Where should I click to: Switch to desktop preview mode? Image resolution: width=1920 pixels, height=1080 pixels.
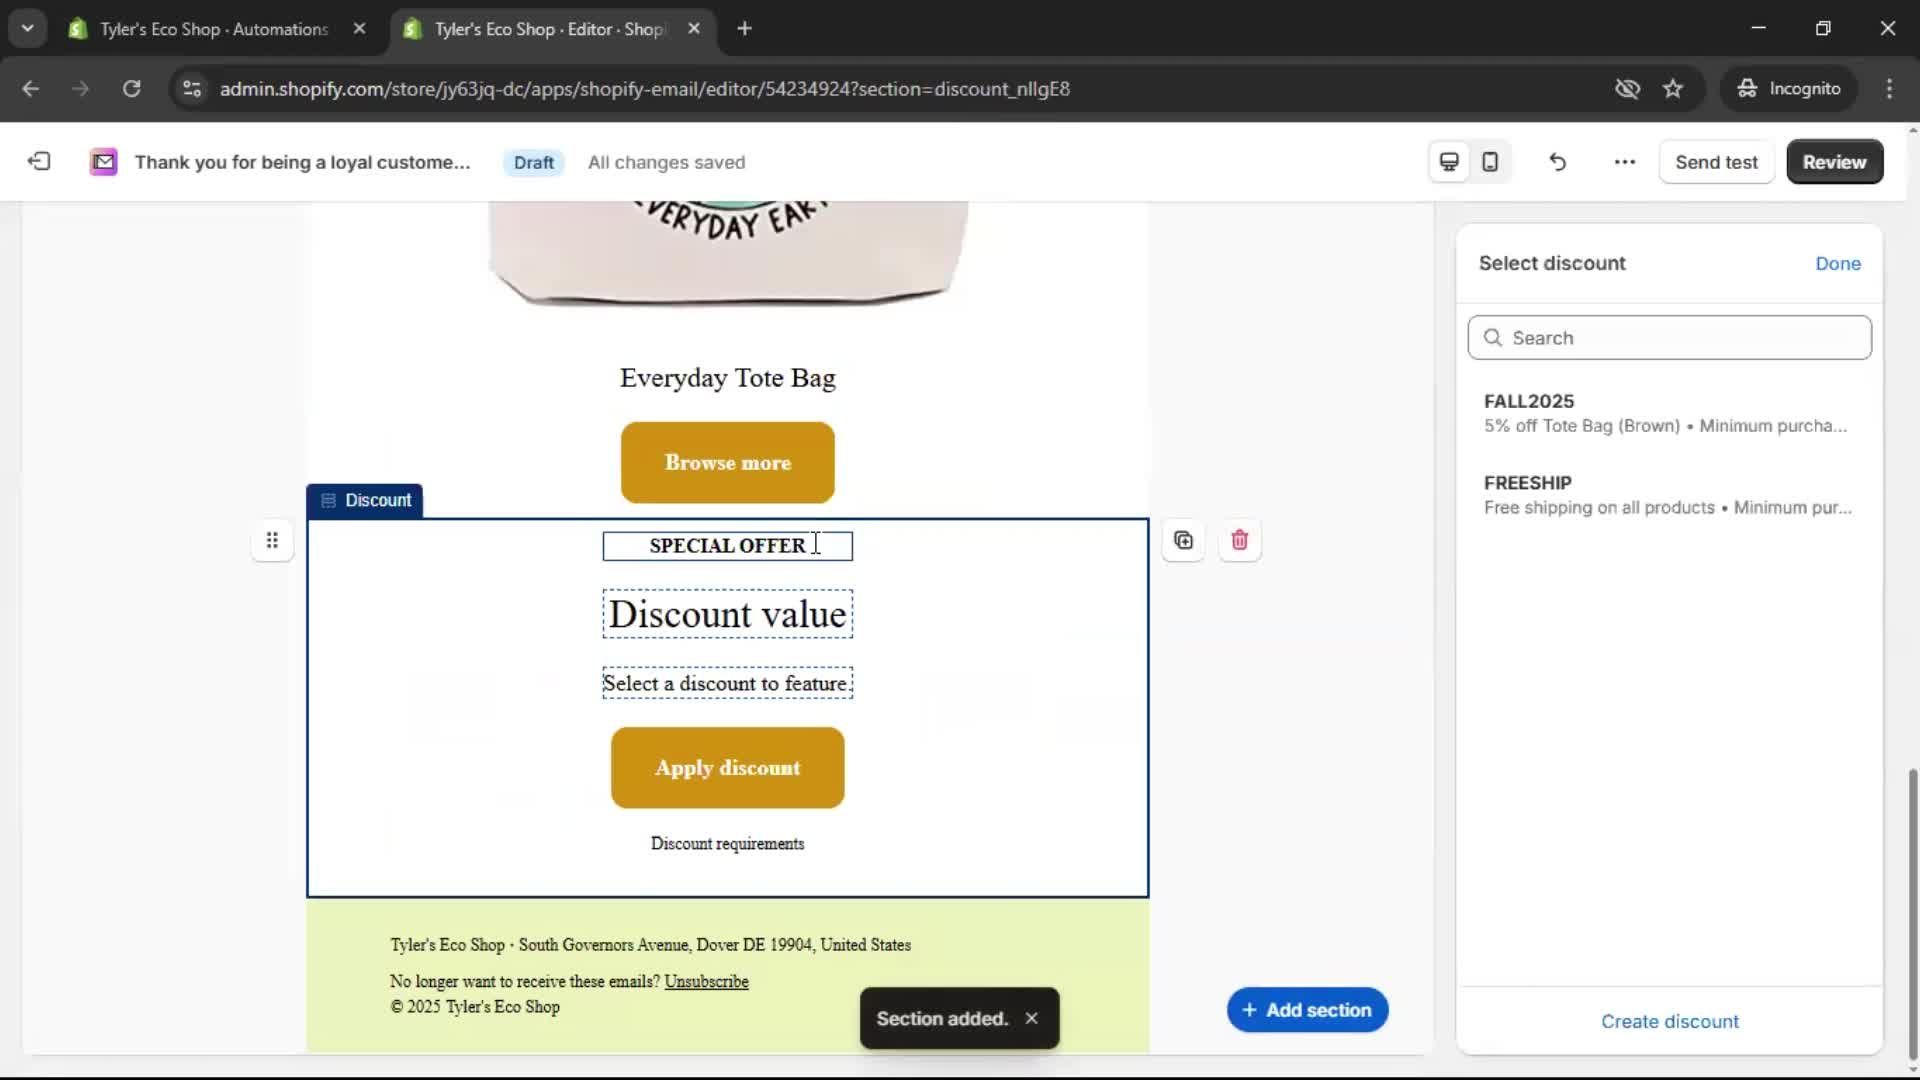1448,161
